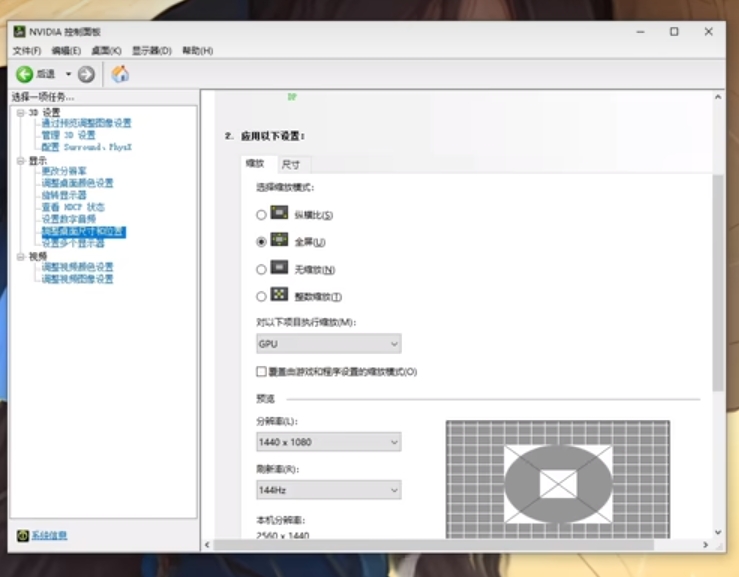Open 更改分辨率 link

click(64, 171)
